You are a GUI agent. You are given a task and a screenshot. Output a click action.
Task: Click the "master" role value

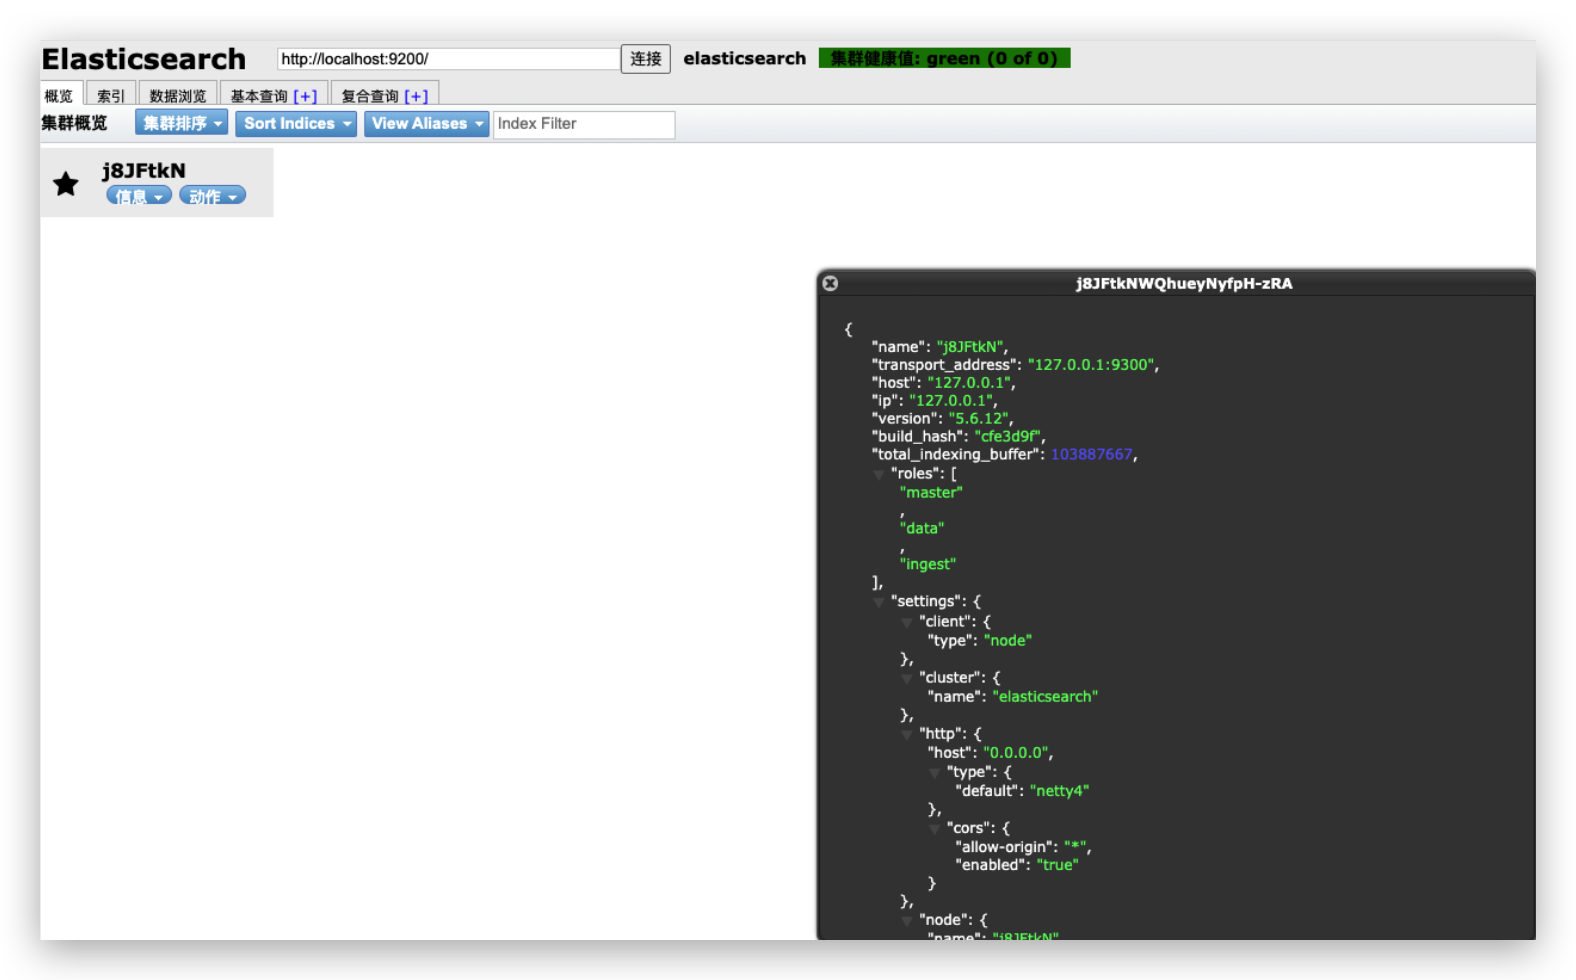931,492
